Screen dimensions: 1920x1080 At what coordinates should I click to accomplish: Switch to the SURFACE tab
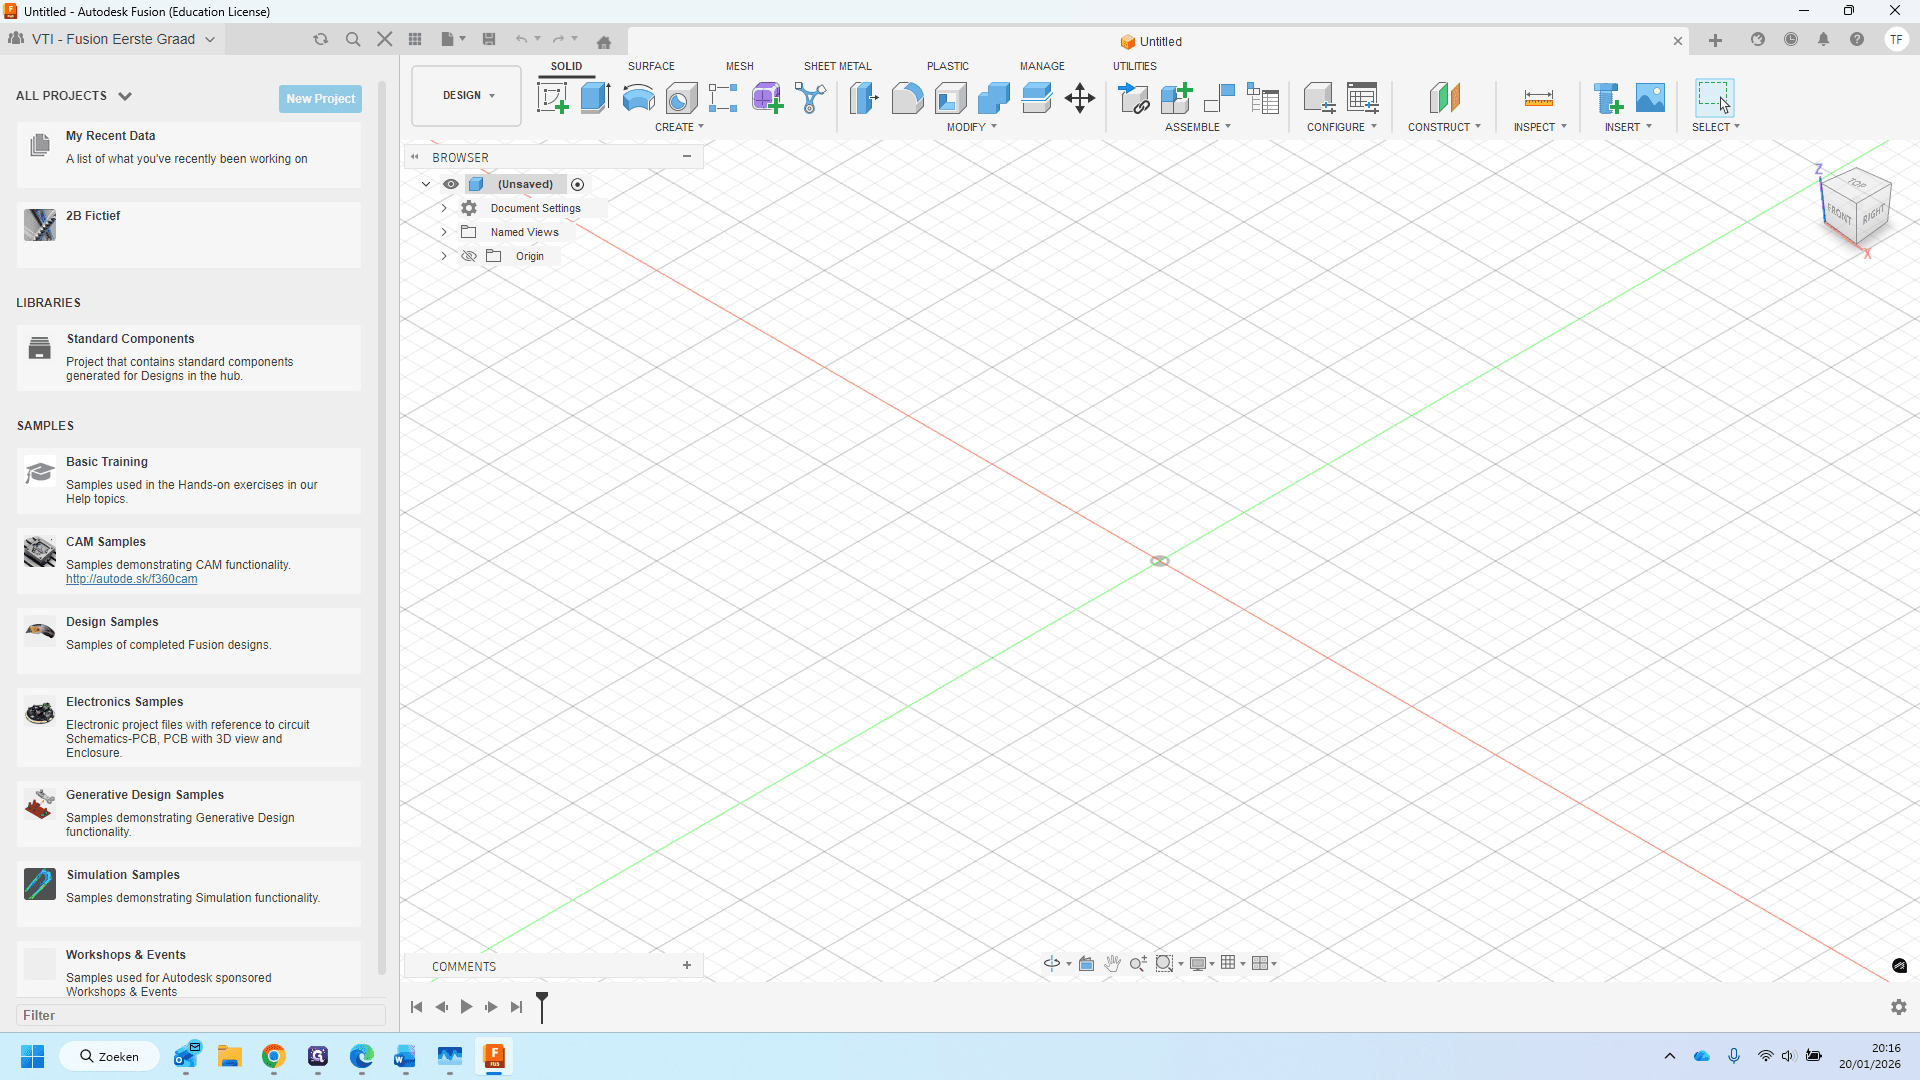[651, 66]
